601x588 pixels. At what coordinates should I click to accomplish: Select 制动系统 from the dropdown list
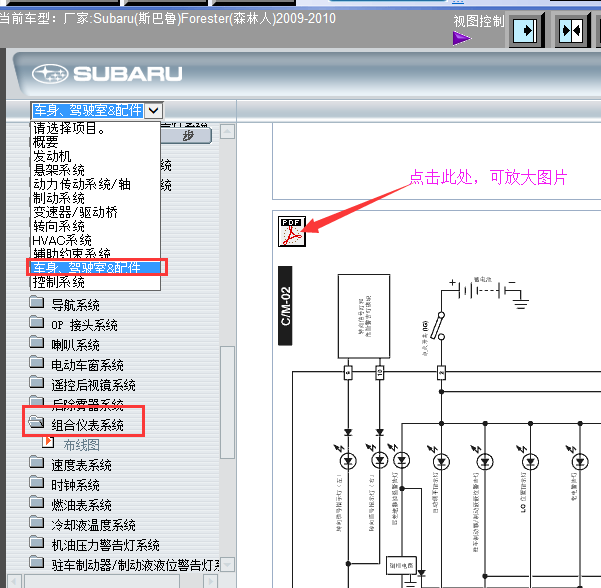click(95, 198)
